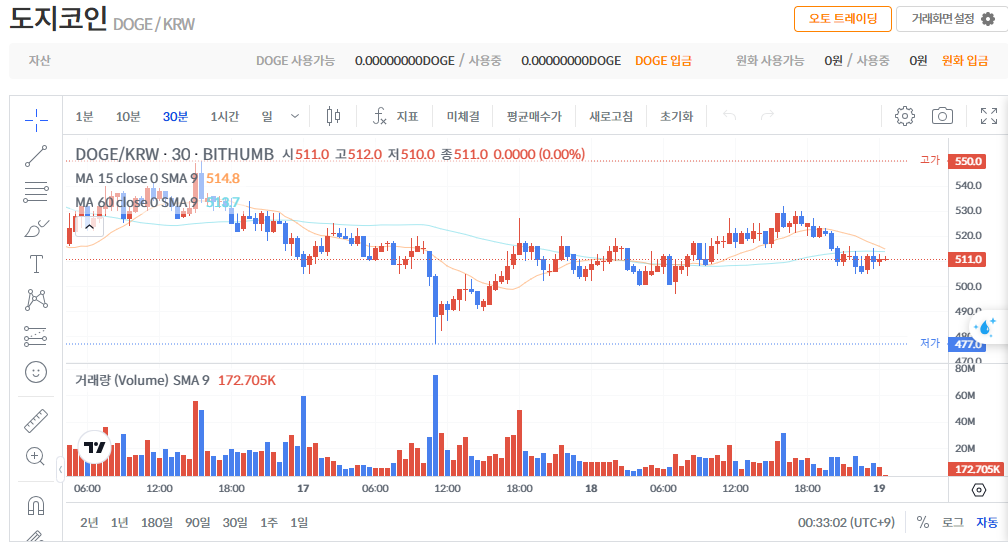
Task: Click the DOGE/KRW · 30 · BITHUMB legend title
Action: coord(174,154)
